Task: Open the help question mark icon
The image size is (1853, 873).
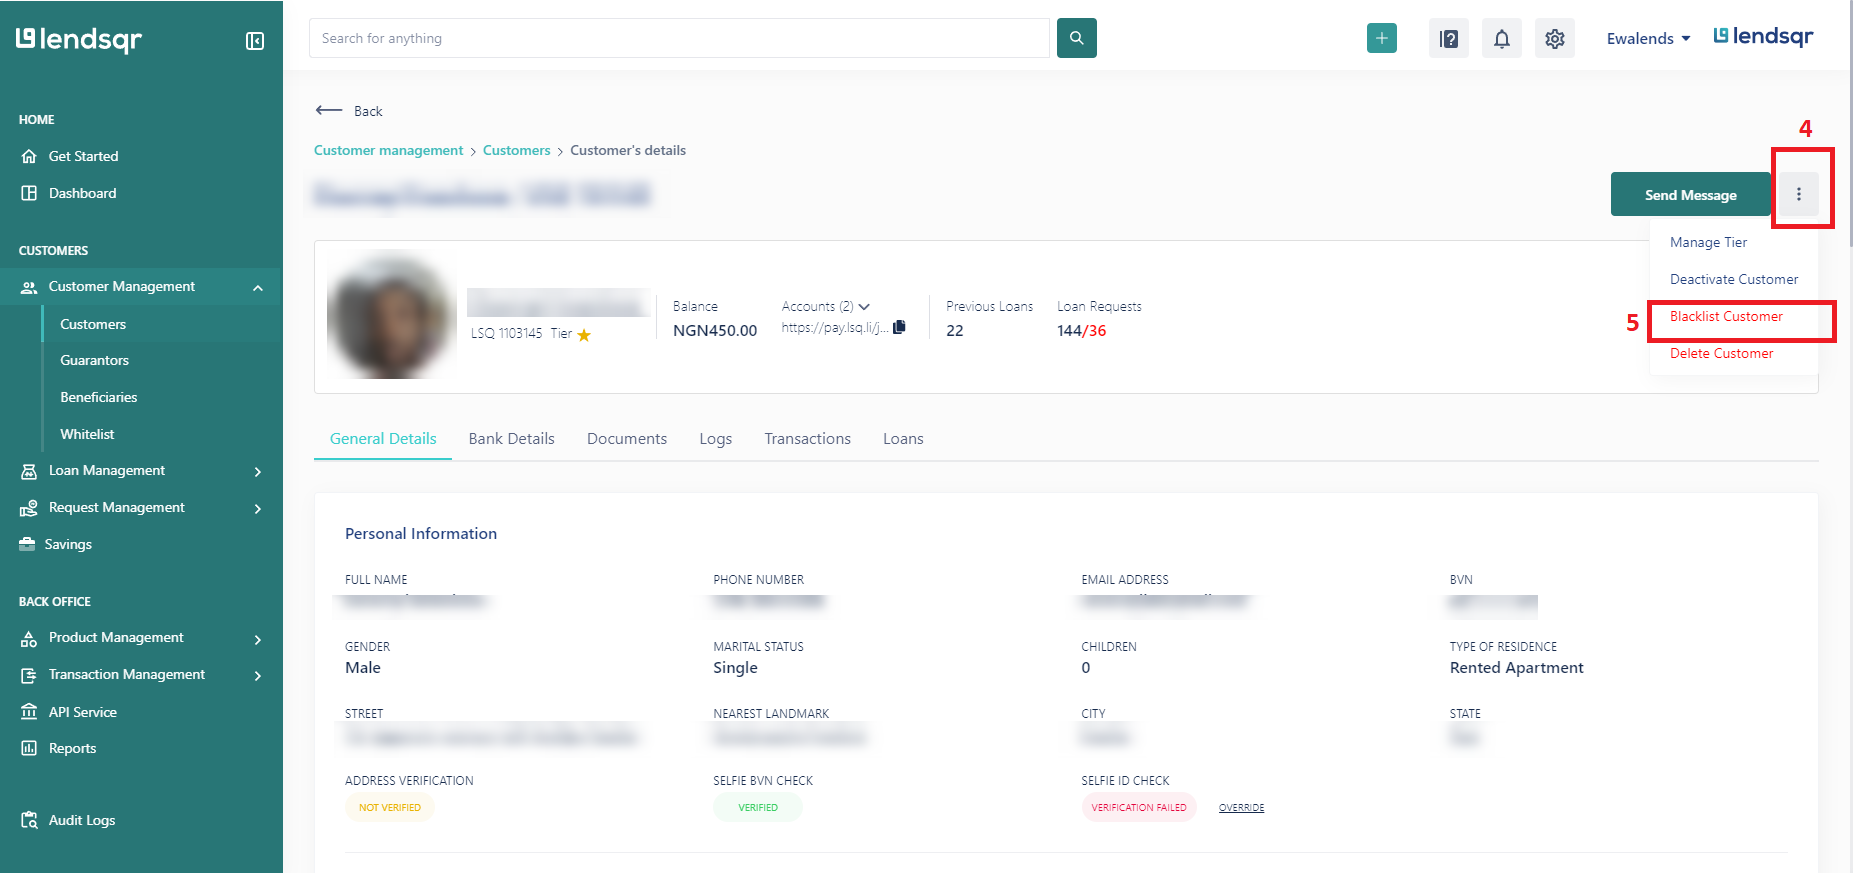Action: coord(1448,38)
